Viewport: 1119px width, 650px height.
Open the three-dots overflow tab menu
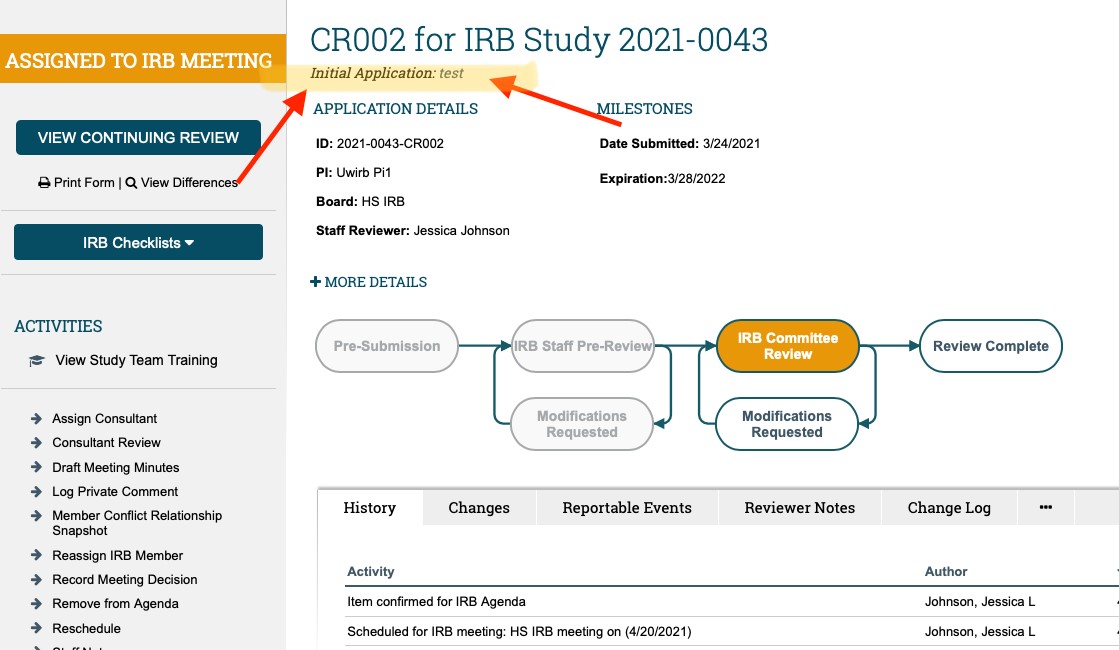[x=1045, y=507]
